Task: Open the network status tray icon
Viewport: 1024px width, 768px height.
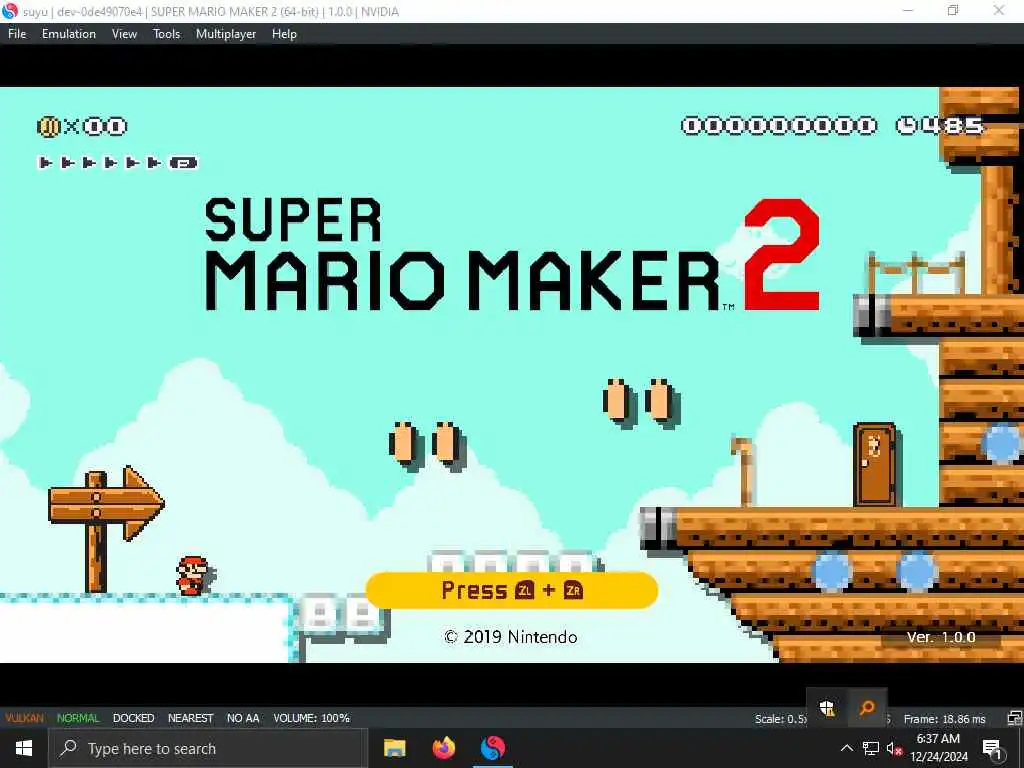Action: pos(871,748)
